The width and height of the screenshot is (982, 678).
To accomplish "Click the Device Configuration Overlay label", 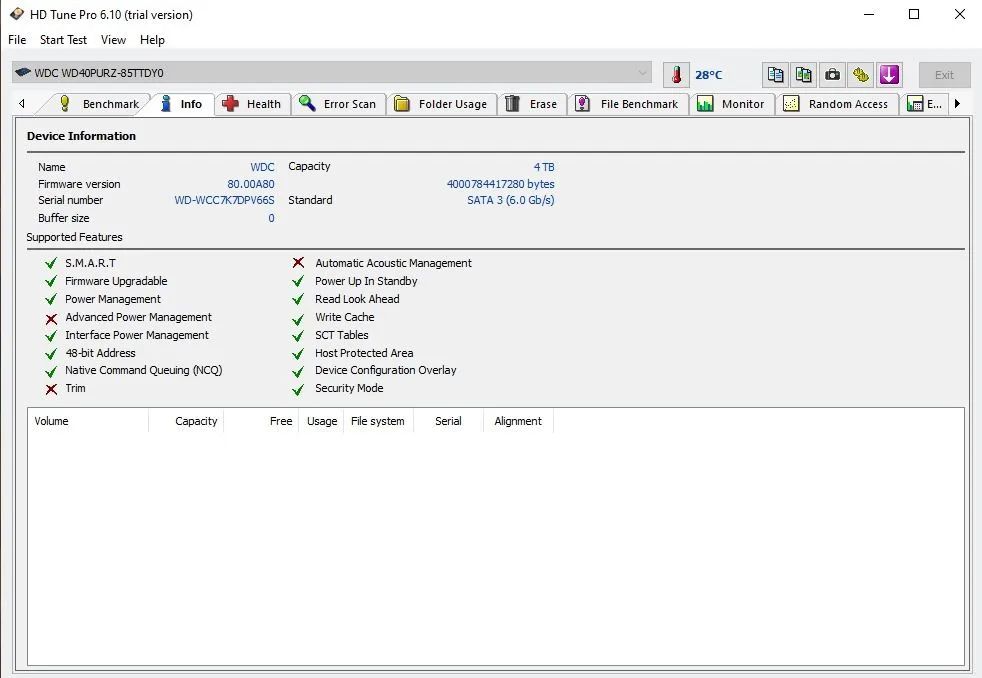I will 386,370.
